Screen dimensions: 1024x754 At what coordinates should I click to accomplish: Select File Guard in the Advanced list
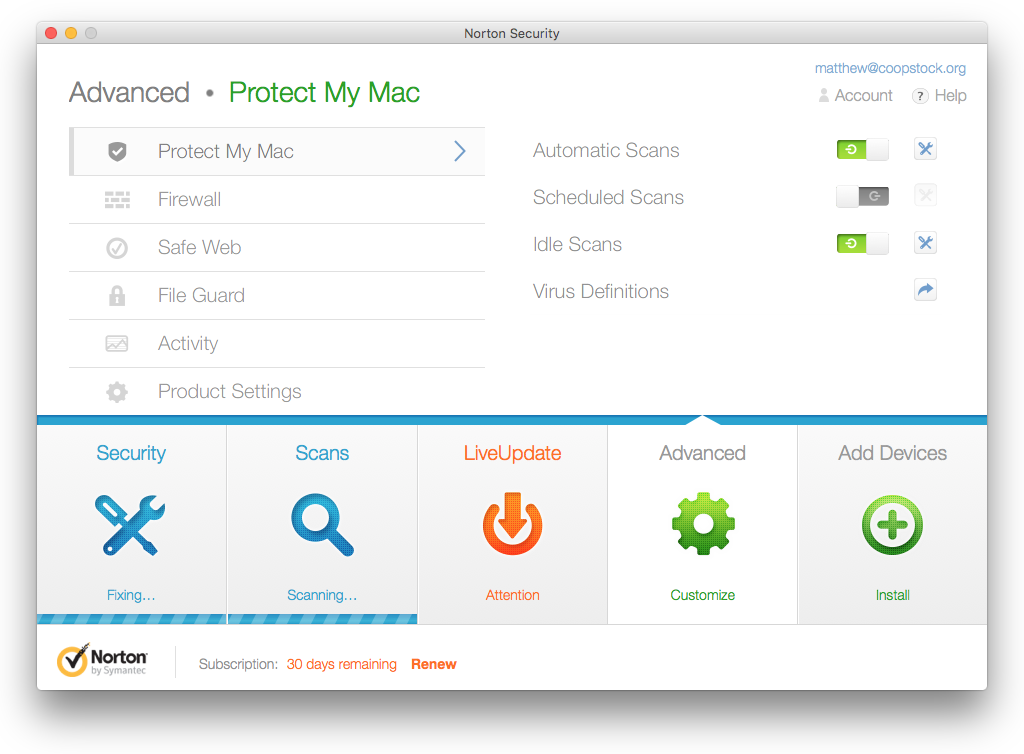click(x=277, y=296)
